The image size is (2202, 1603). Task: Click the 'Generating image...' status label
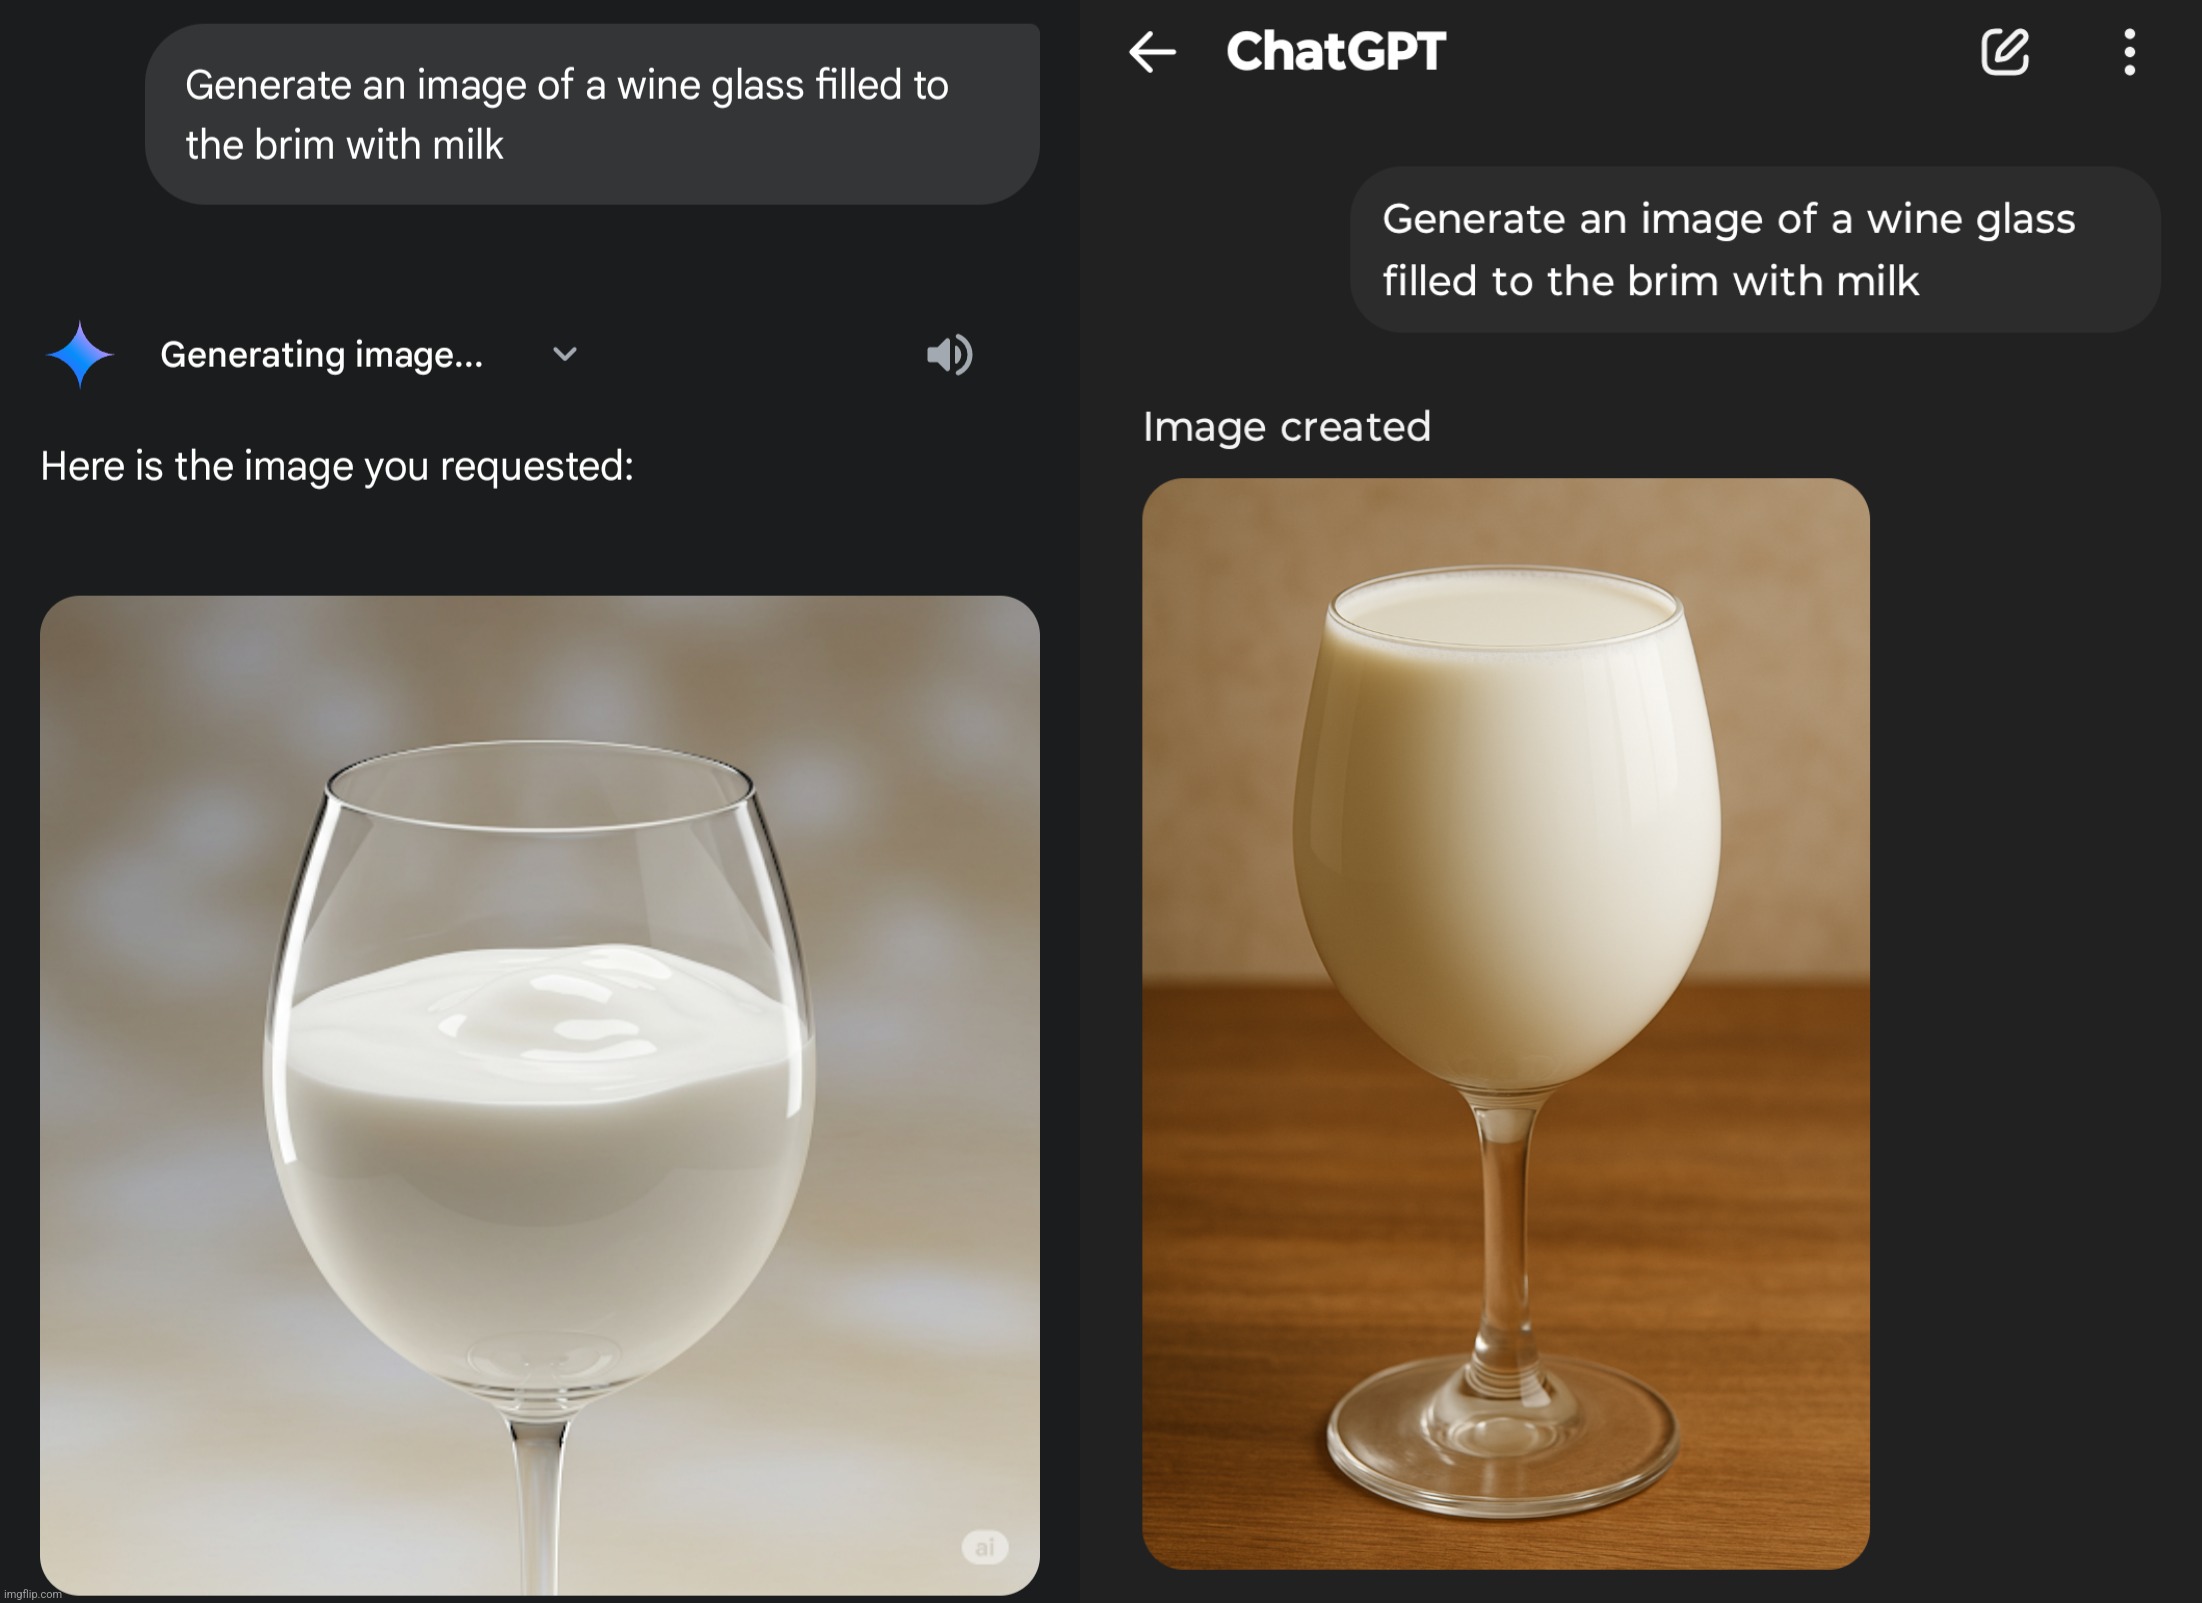click(321, 355)
